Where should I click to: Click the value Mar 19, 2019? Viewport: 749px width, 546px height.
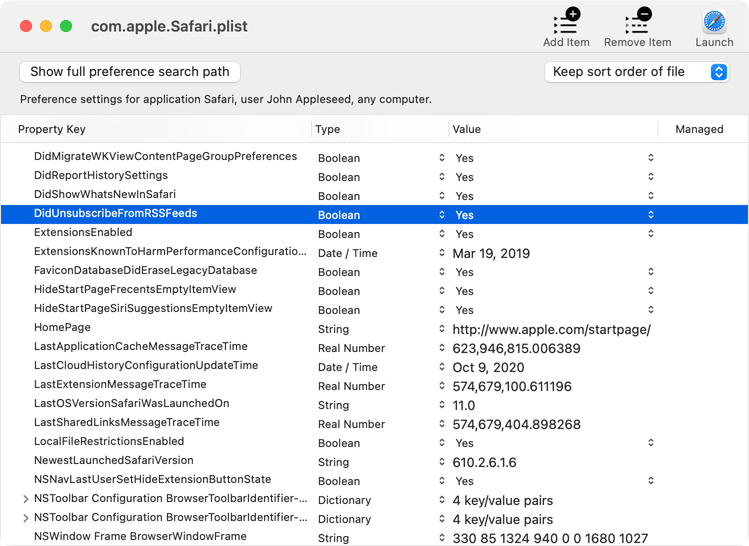[x=491, y=253]
